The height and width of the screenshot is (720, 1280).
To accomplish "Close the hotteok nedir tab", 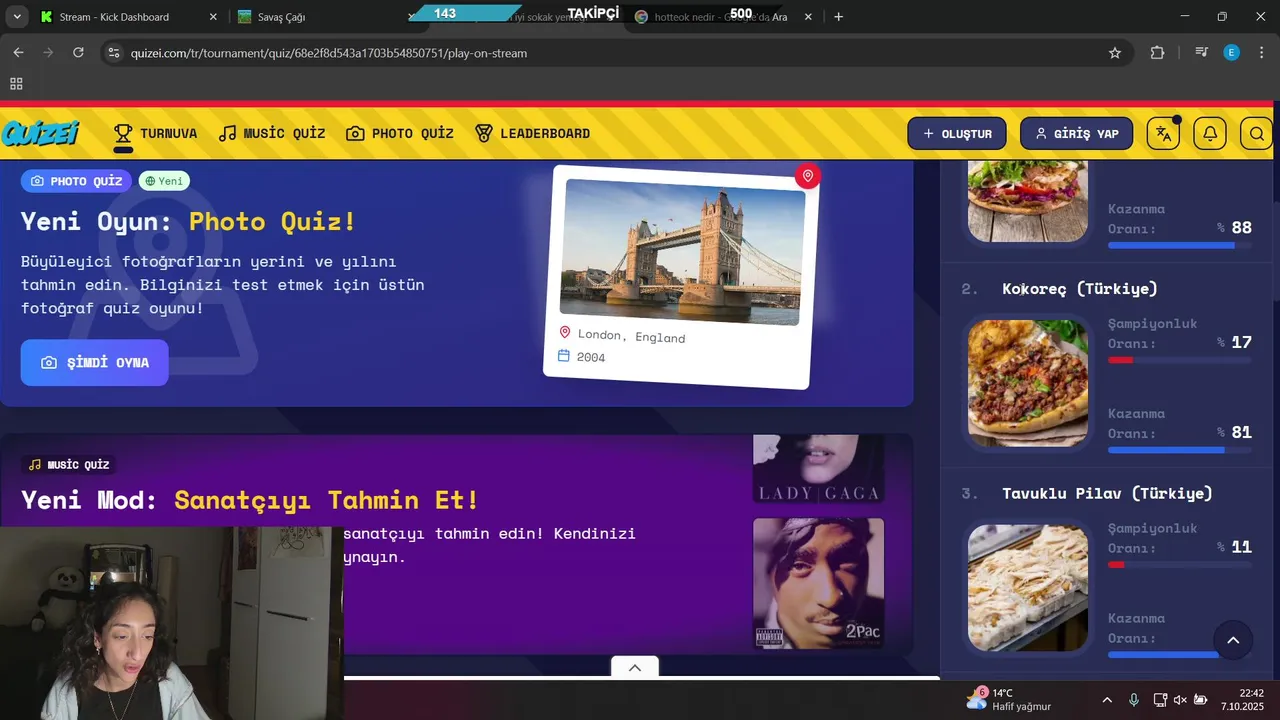I will pos(808,17).
